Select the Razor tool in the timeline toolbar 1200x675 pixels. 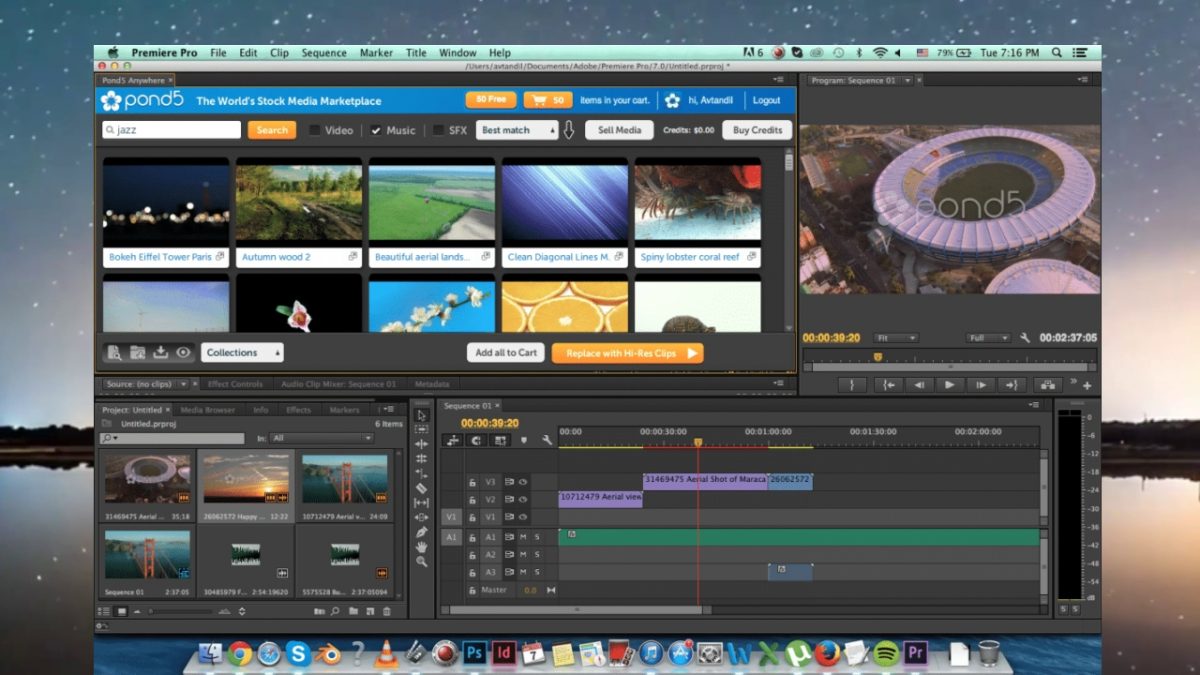[x=421, y=487]
